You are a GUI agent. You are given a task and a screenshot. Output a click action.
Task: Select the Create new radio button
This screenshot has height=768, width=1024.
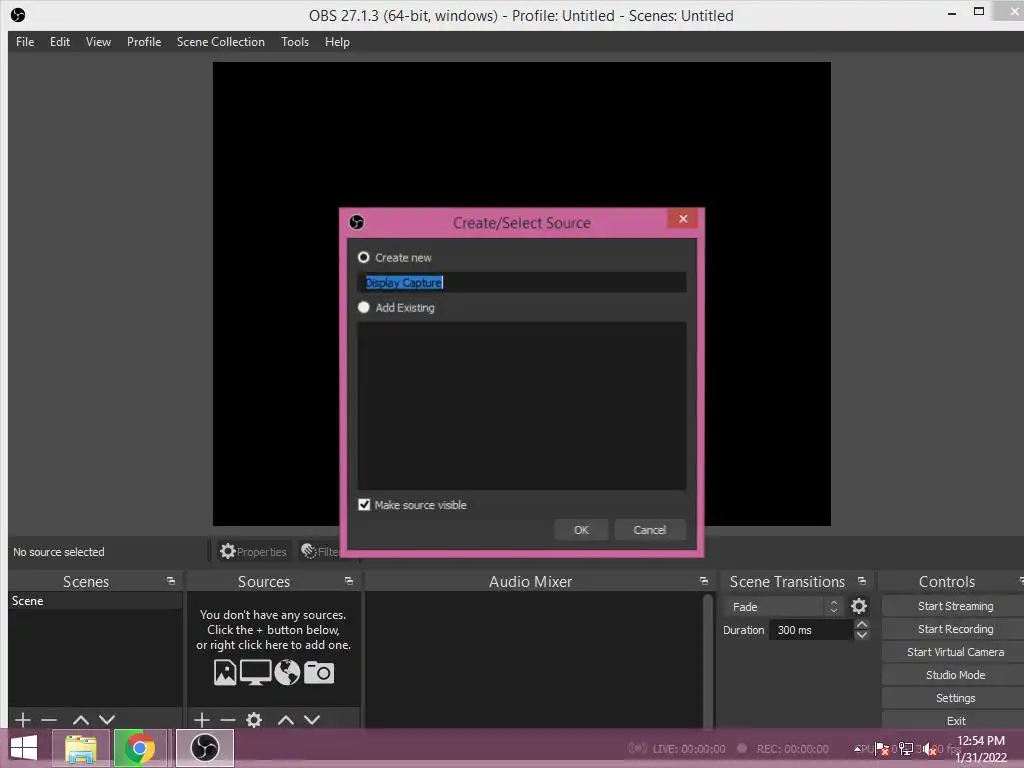point(364,257)
